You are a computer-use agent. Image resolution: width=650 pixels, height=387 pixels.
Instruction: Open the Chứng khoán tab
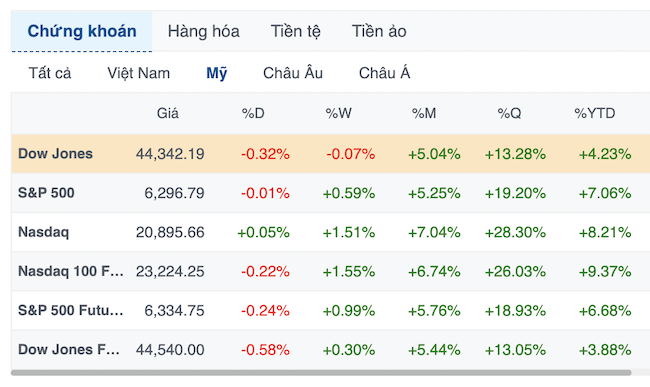[82, 31]
